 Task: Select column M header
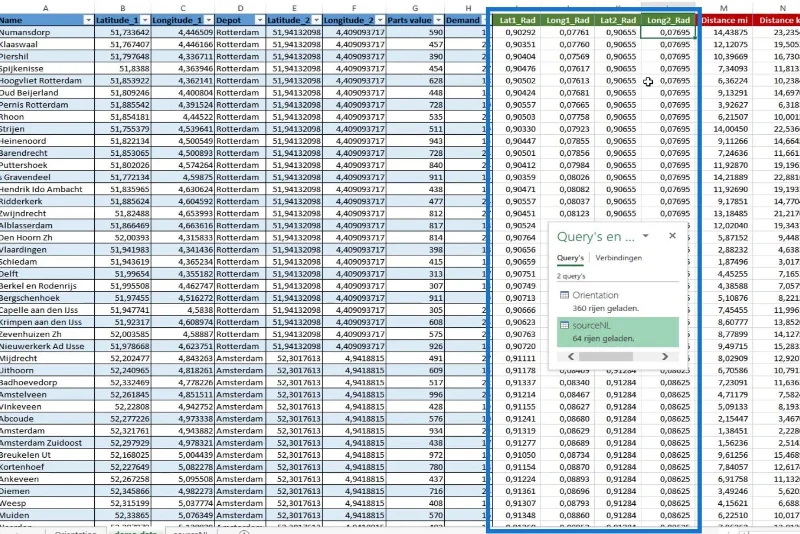coord(723,8)
